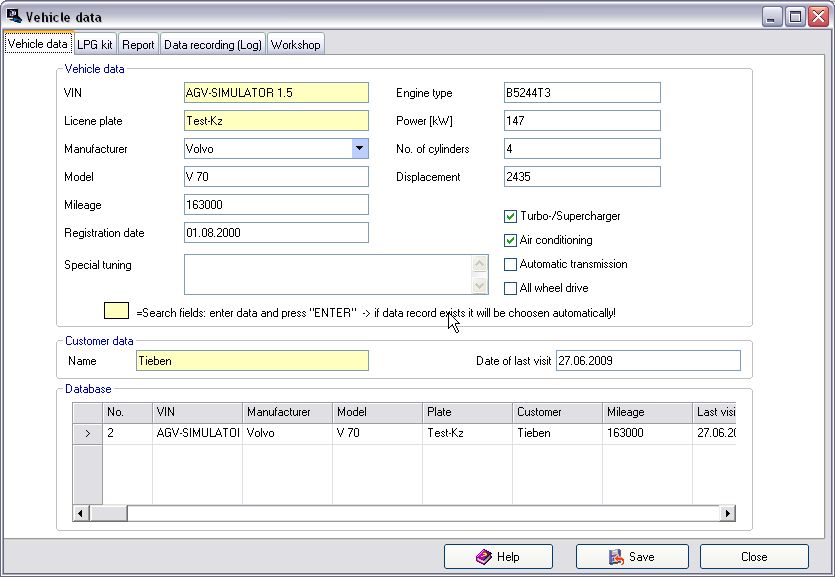This screenshot has height=577, width=835.
Task: Click the 163000 cell in the database row
Action: (648, 434)
